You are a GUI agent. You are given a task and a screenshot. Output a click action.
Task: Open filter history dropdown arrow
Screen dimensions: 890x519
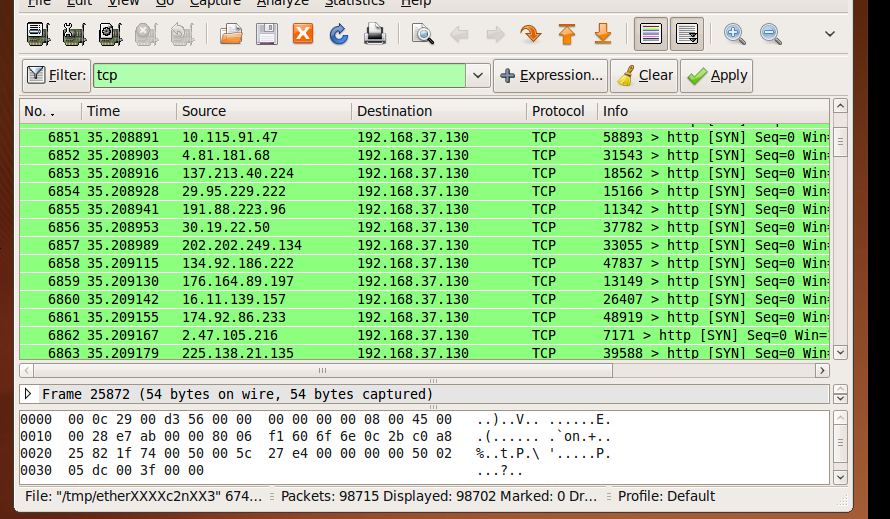pos(478,76)
